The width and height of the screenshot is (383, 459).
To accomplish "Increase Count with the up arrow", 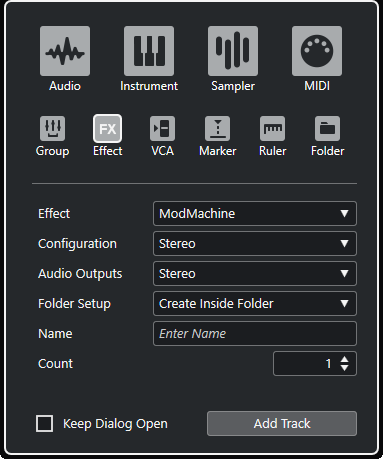I will pos(345,360).
